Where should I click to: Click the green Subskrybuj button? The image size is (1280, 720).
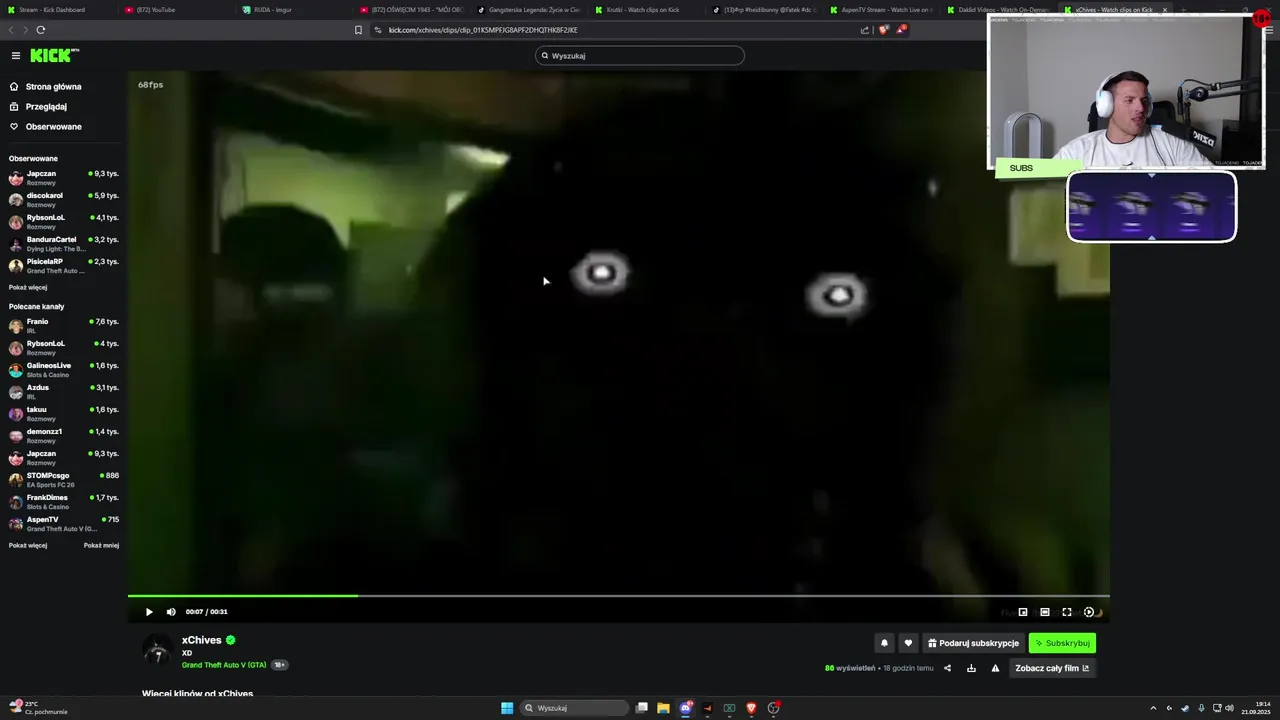click(x=1062, y=643)
